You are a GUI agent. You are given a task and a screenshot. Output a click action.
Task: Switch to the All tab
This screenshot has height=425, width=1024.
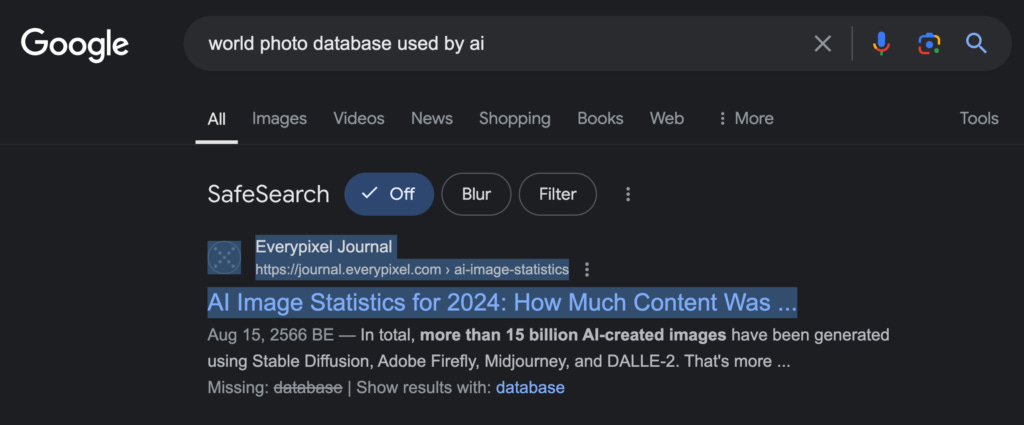217,118
